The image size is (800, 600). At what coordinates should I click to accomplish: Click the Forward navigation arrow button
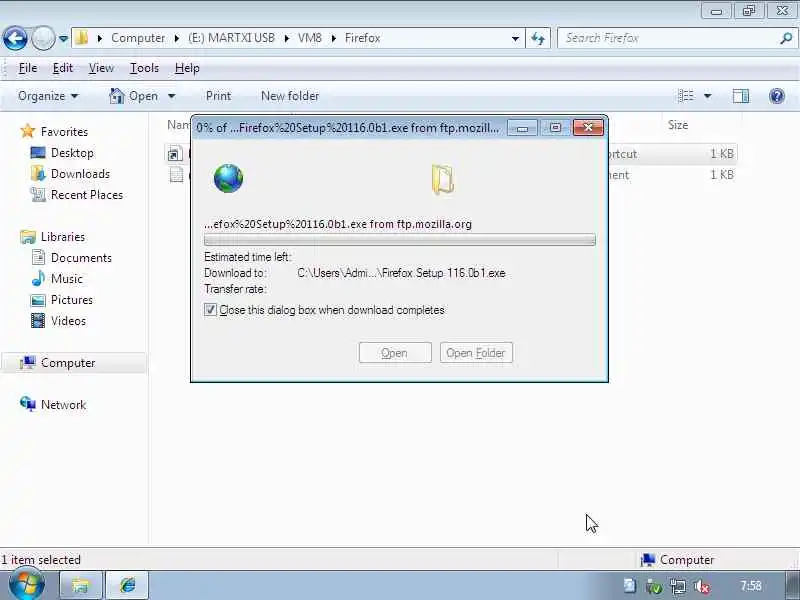[43, 38]
